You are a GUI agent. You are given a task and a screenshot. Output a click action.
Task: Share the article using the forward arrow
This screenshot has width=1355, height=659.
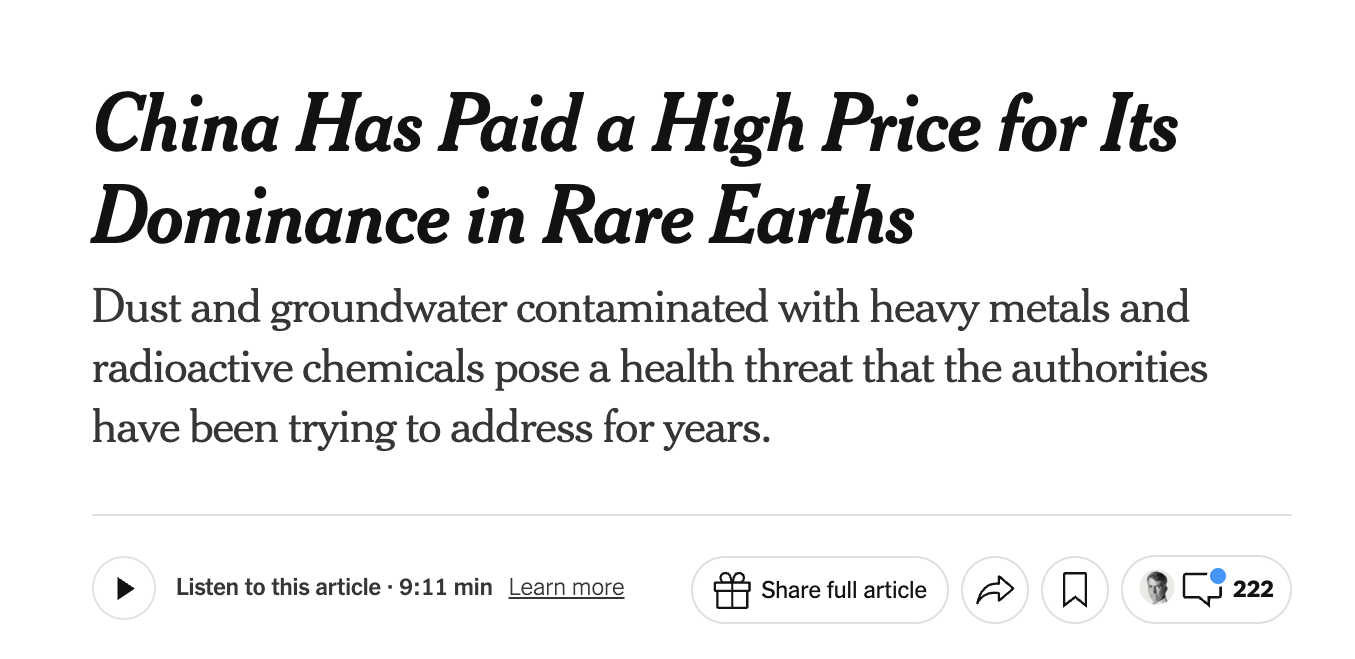tap(996, 589)
